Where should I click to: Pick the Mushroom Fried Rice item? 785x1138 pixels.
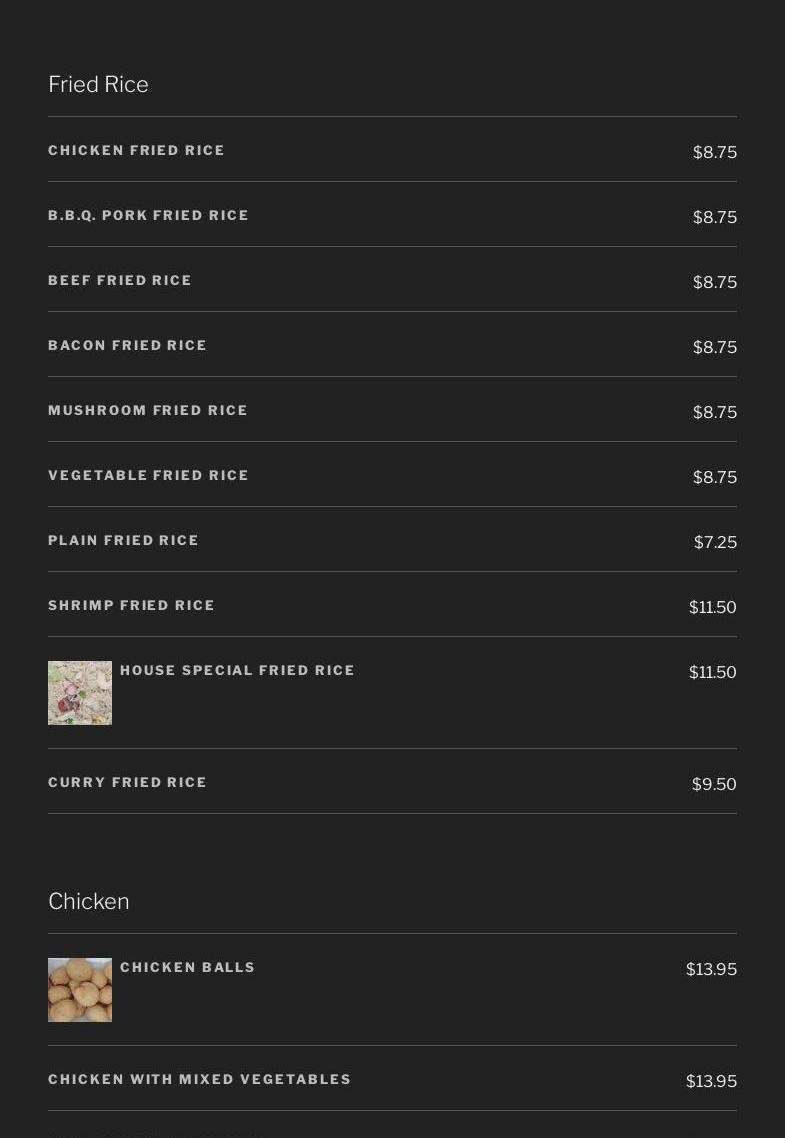pyautogui.click(x=148, y=411)
